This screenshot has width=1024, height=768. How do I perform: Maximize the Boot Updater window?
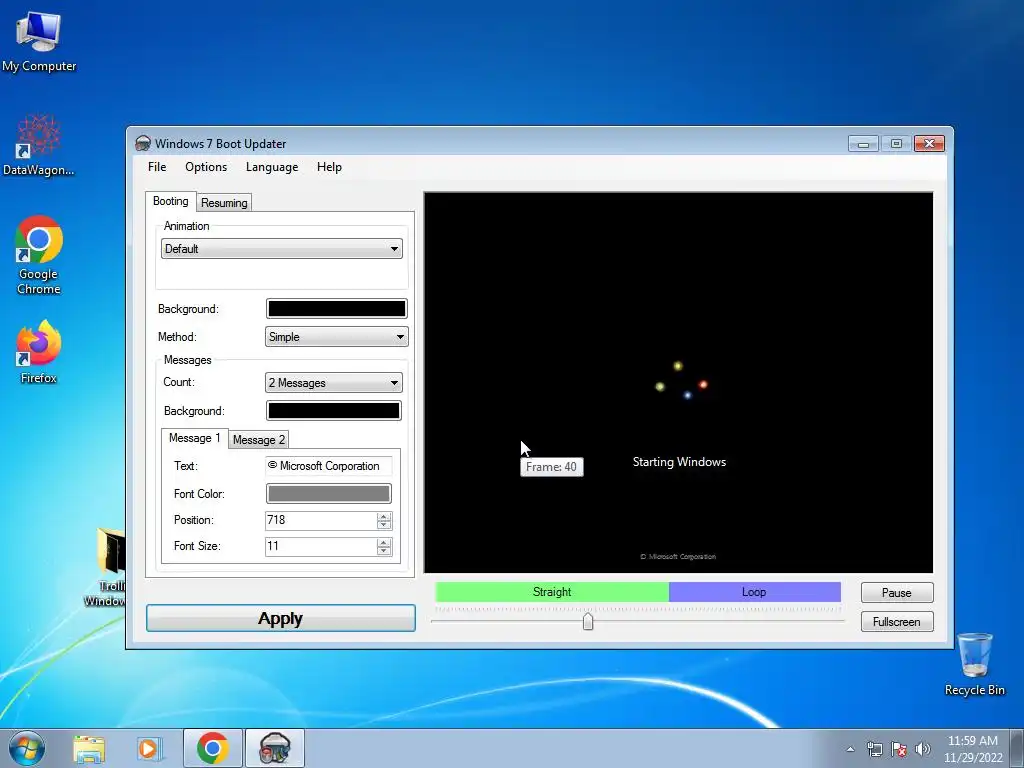896,143
